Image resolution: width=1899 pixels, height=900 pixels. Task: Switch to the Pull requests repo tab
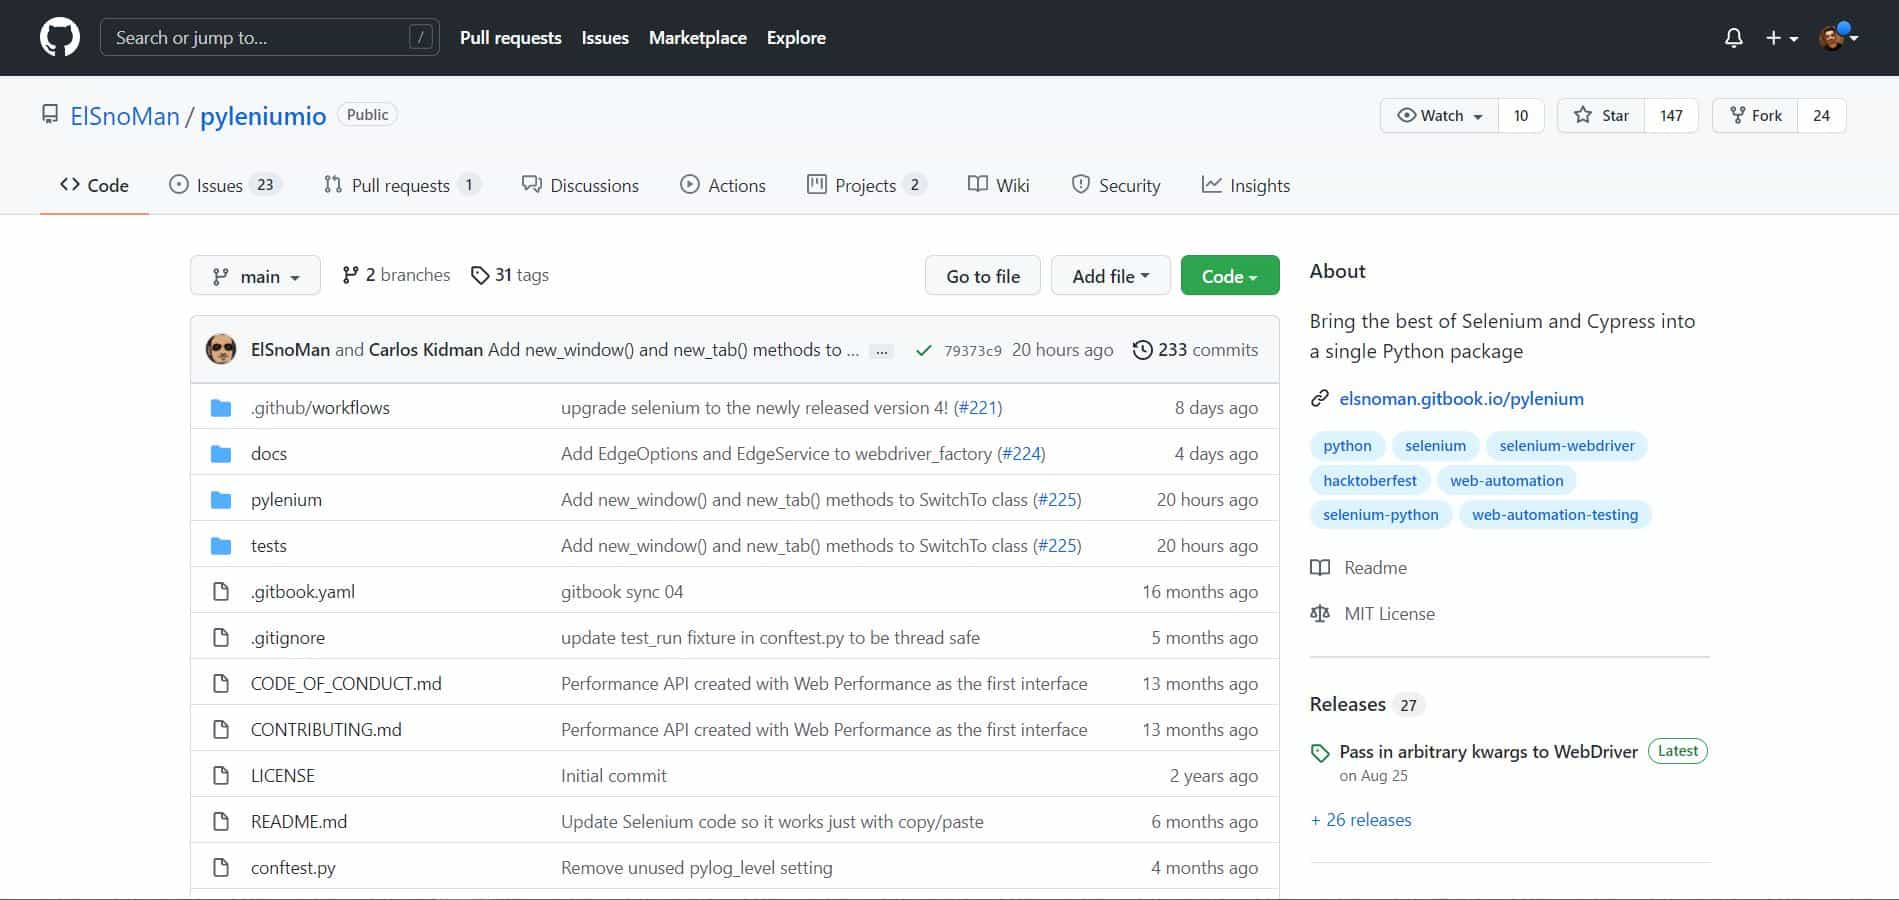point(402,185)
